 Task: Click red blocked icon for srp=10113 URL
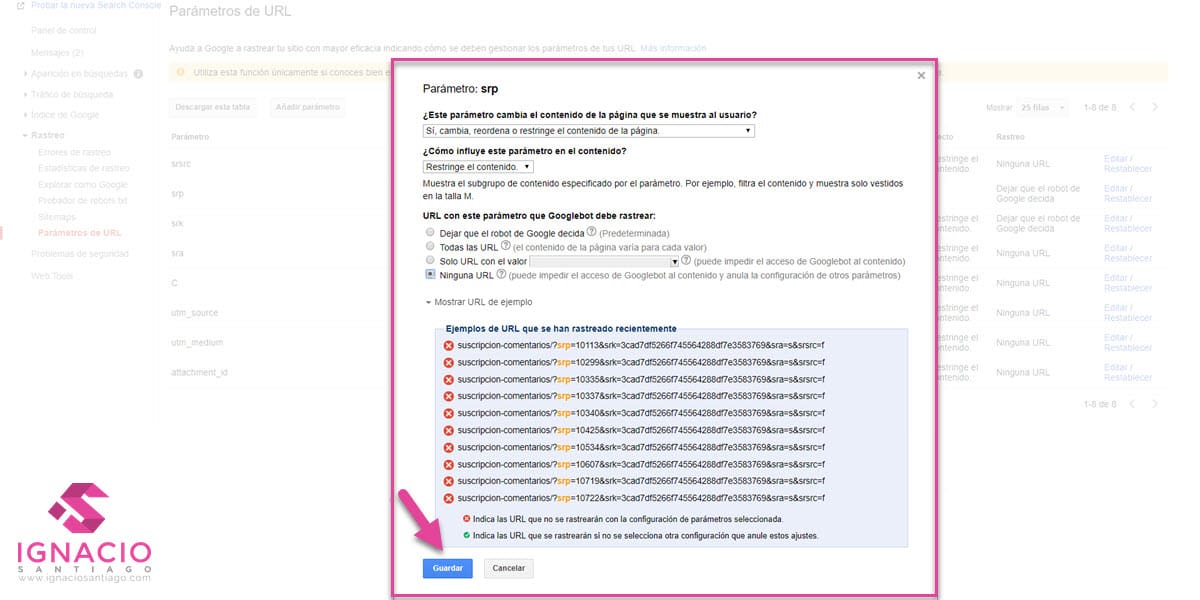(449, 346)
